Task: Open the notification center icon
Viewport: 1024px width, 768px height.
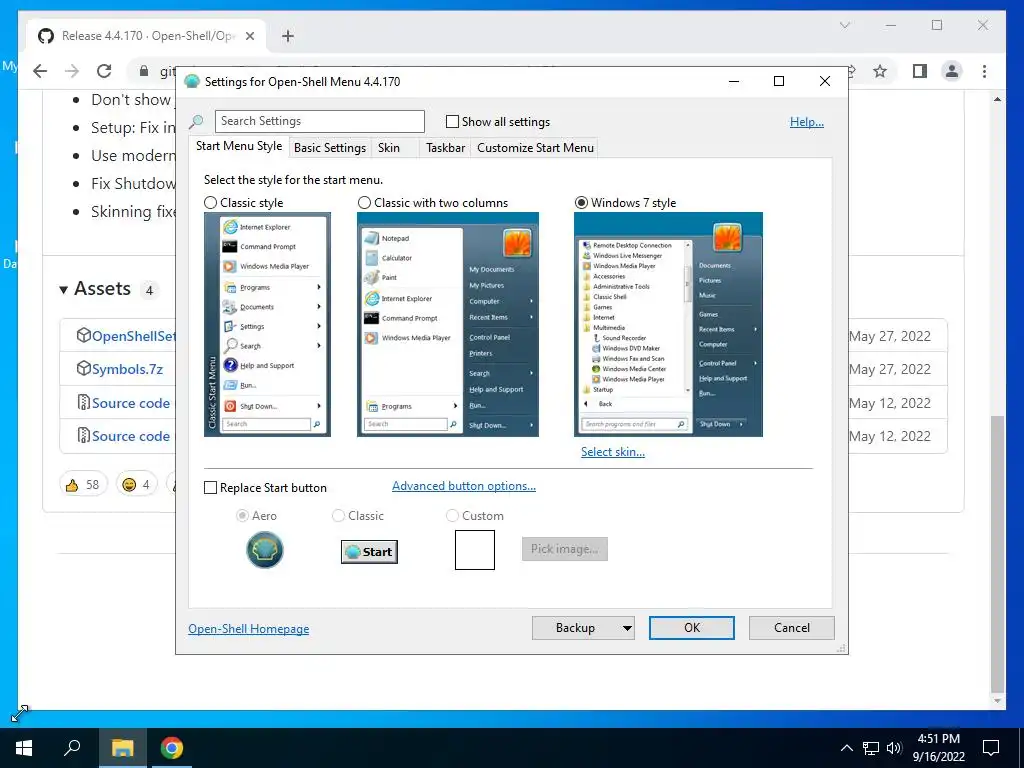Action: pyautogui.click(x=991, y=748)
